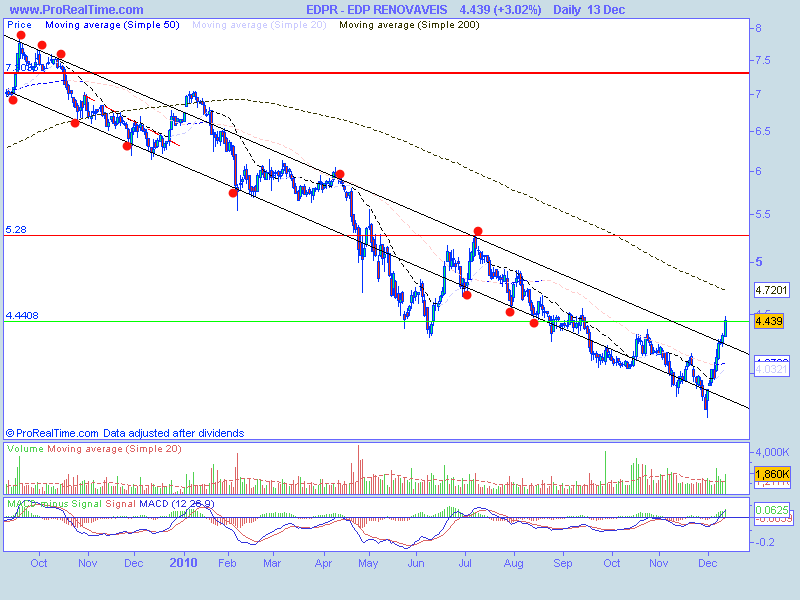
Task: Click the red marker dot on the 5.28 line in July
Action: [x=478, y=232]
